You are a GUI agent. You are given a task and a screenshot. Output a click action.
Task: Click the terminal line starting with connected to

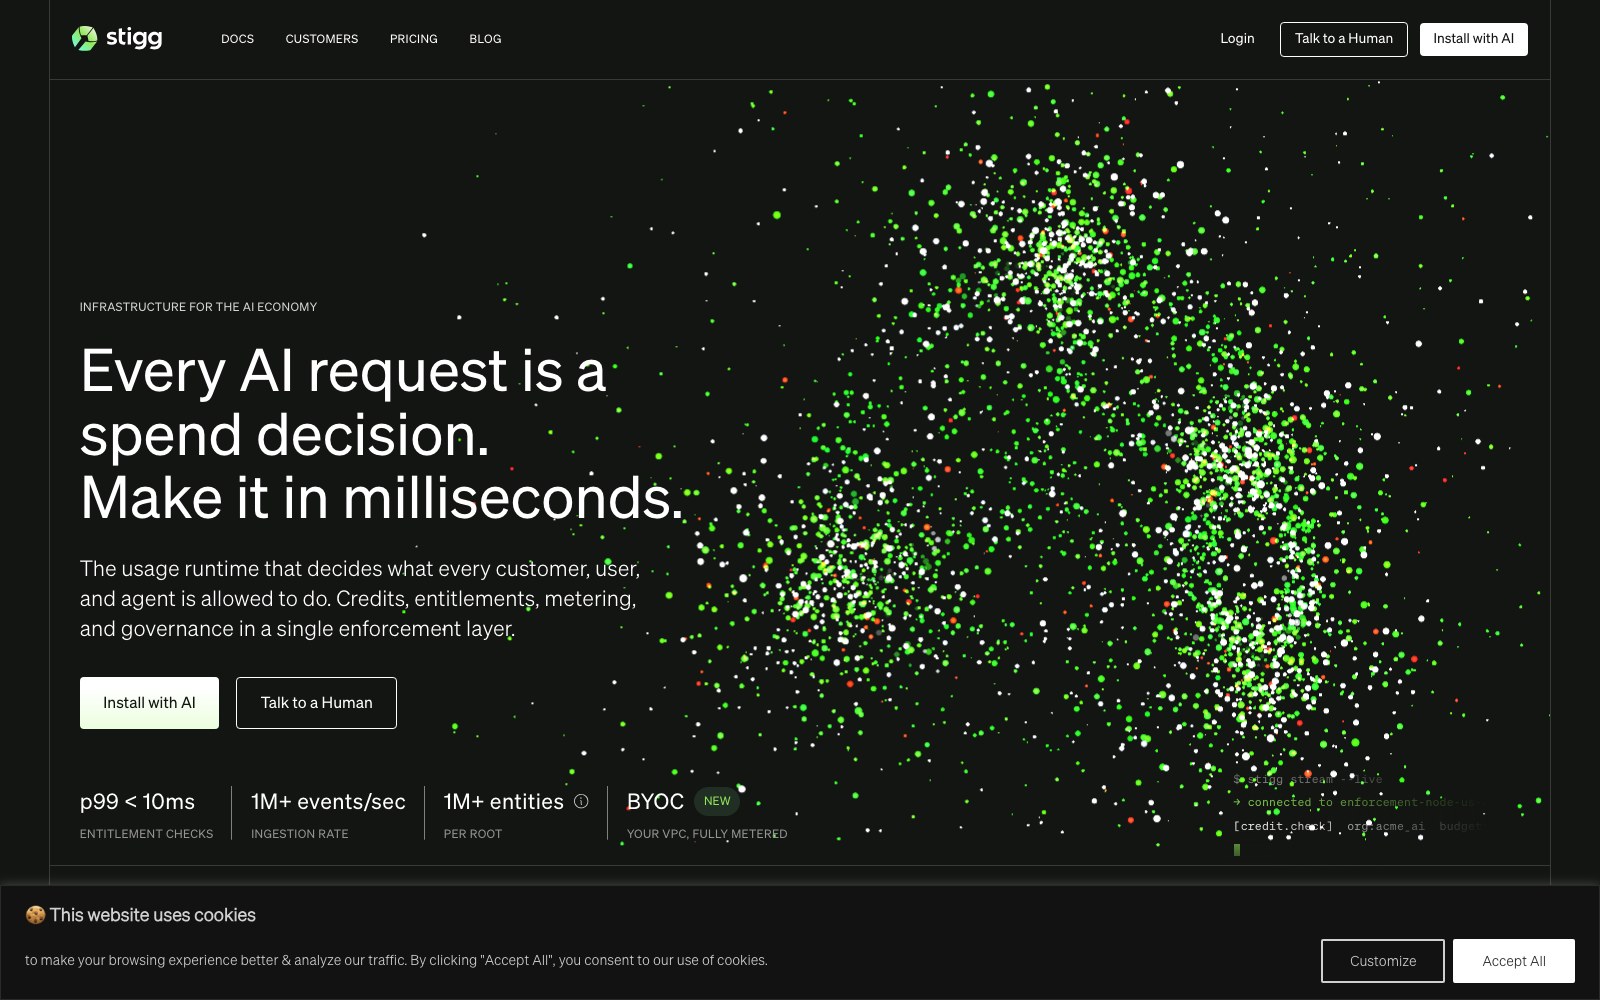1358,802
